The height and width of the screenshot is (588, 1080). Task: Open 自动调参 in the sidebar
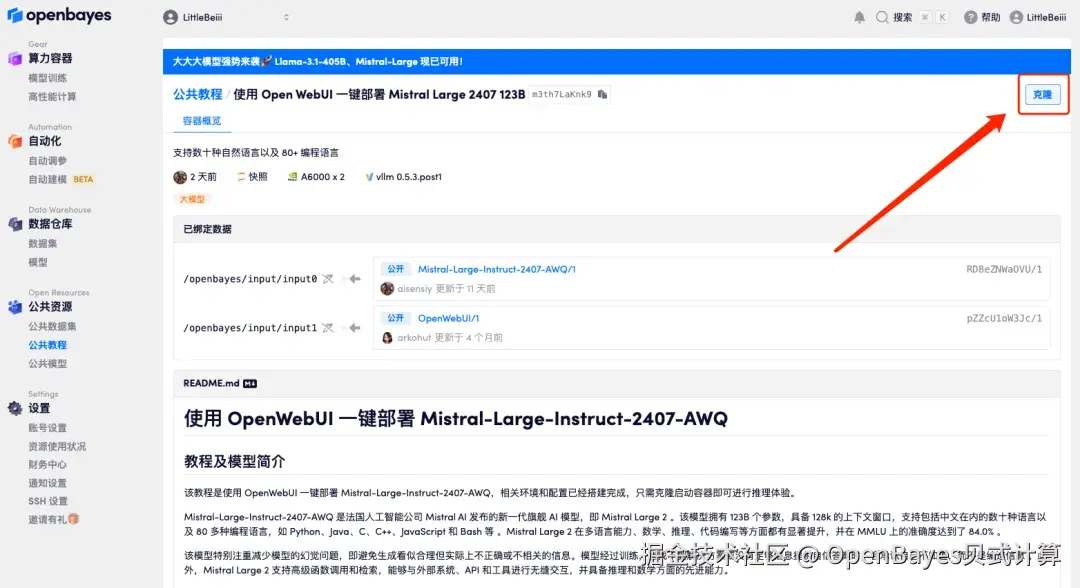coord(48,160)
